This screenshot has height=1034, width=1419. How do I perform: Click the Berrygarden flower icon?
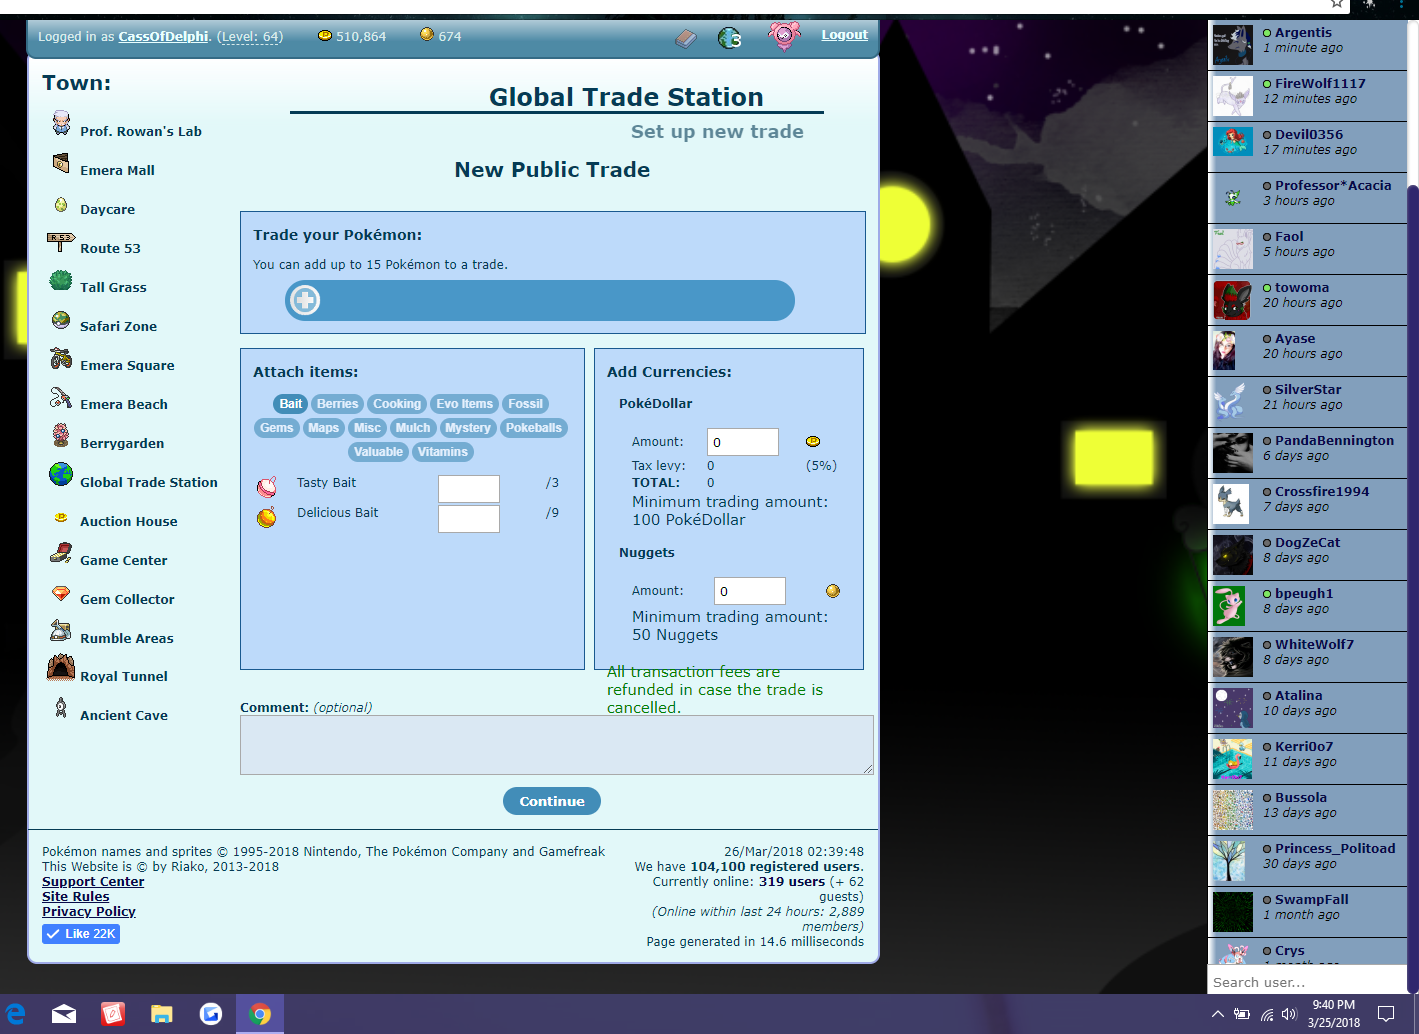point(61,436)
